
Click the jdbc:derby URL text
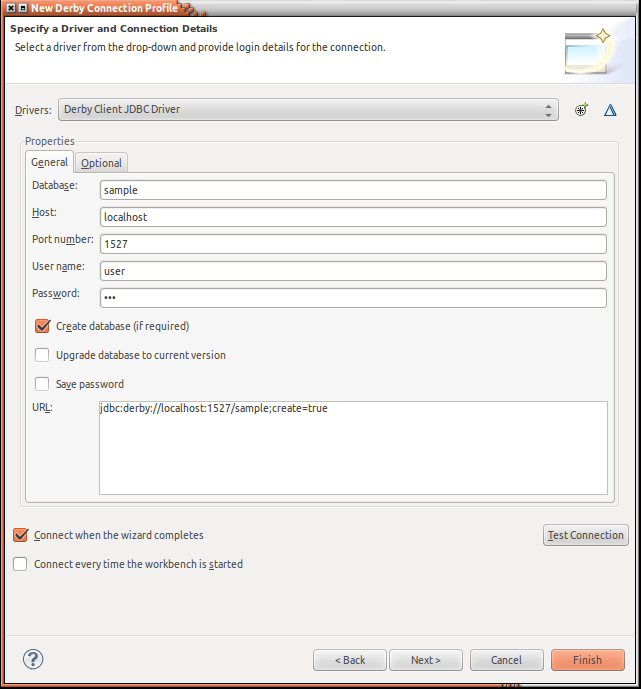point(214,408)
